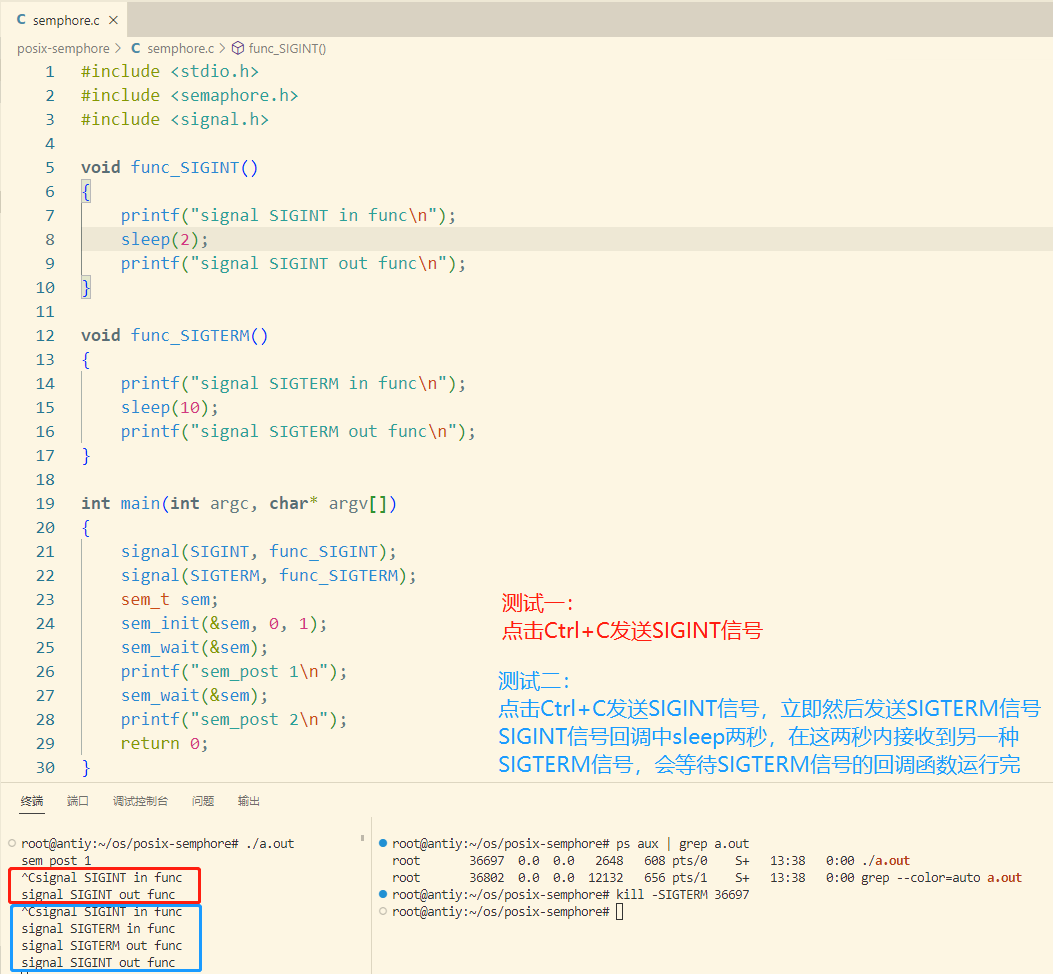Open semphore.c in the breadcrumb path

[180, 48]
